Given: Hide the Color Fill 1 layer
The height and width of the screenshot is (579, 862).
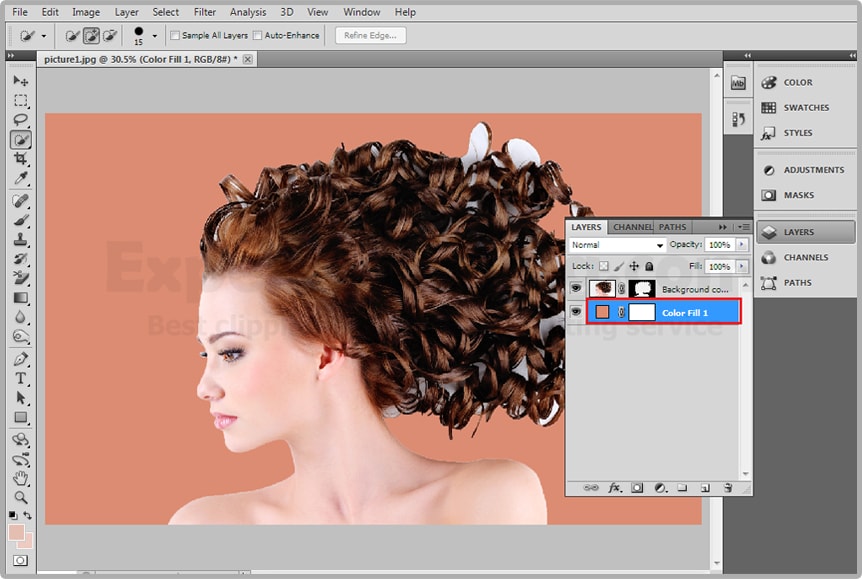Looking at the screenshot, I should [575, 313].
